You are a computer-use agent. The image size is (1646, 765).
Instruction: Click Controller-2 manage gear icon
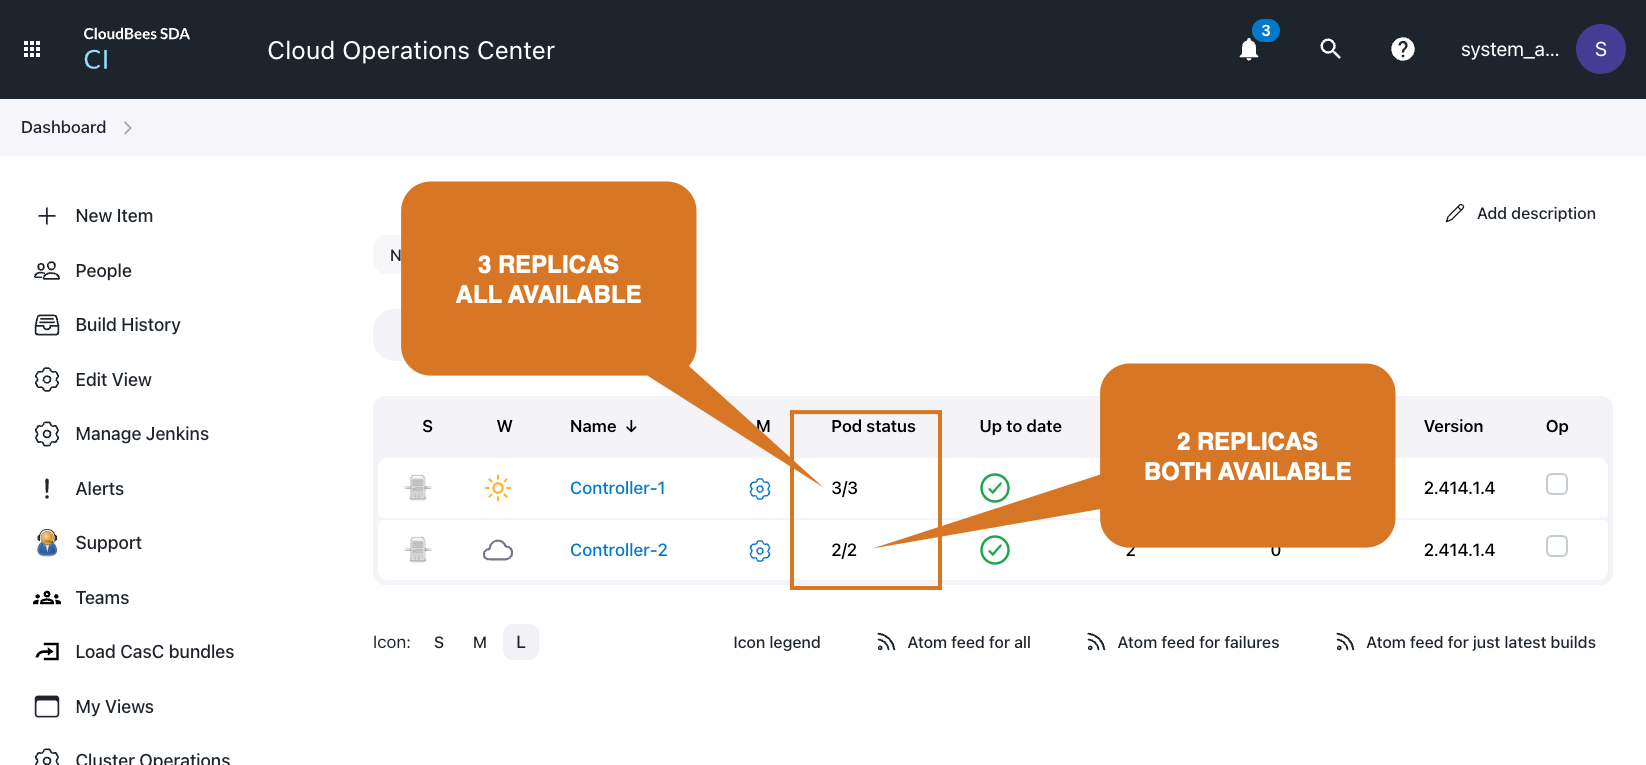tap(760, 551)
